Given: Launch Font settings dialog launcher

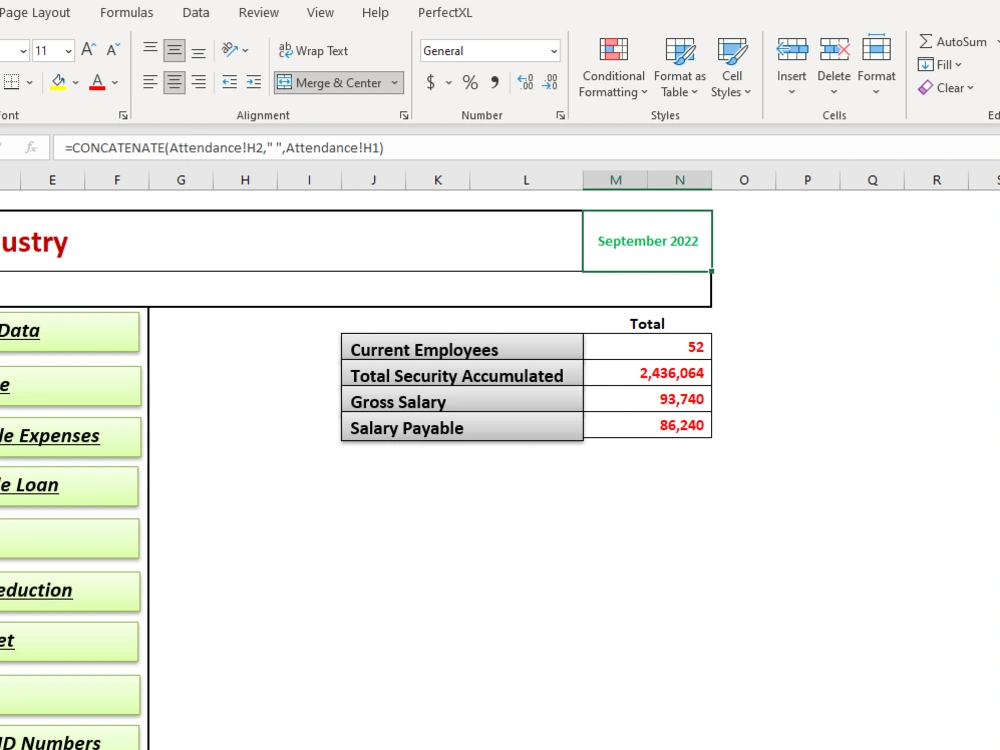Looking at the screenshot, I should point(123,115).
